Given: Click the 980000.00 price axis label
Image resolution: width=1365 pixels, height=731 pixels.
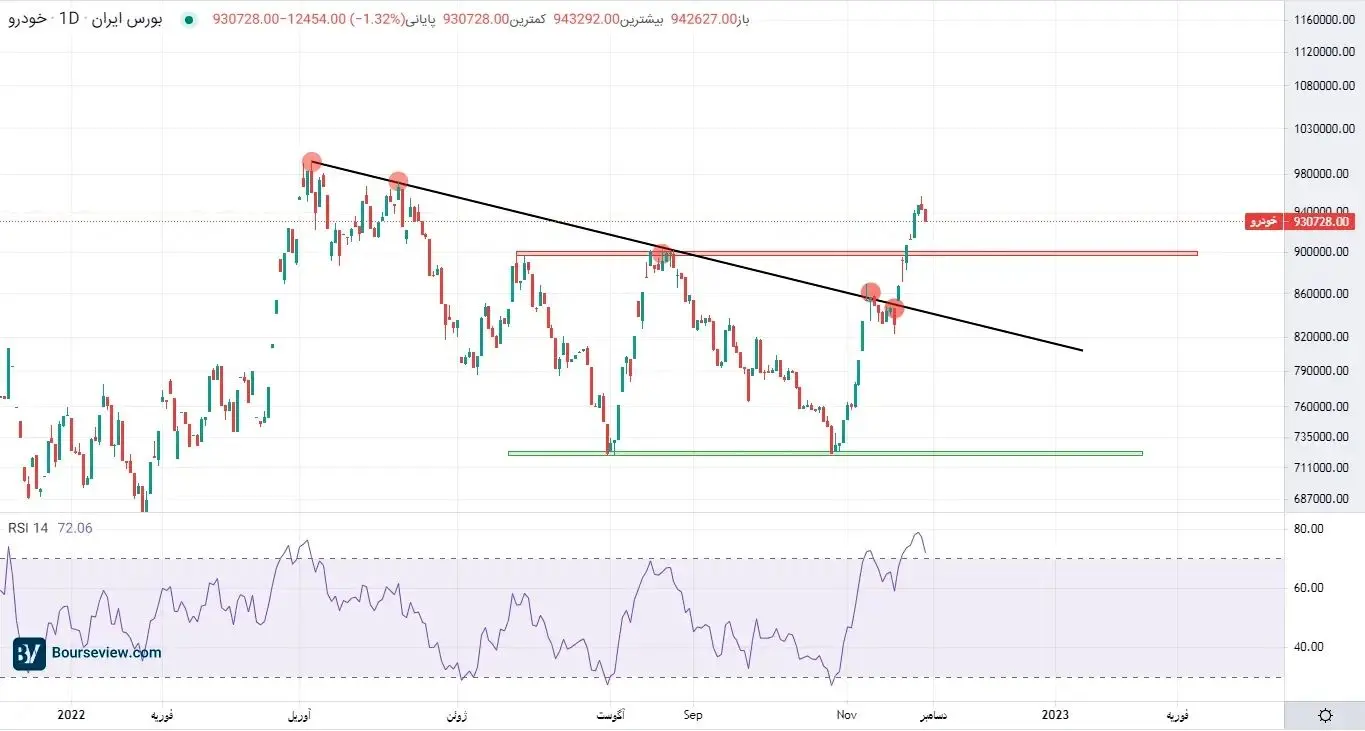Looking at the screenshot, I should (x=1322, y=173).
